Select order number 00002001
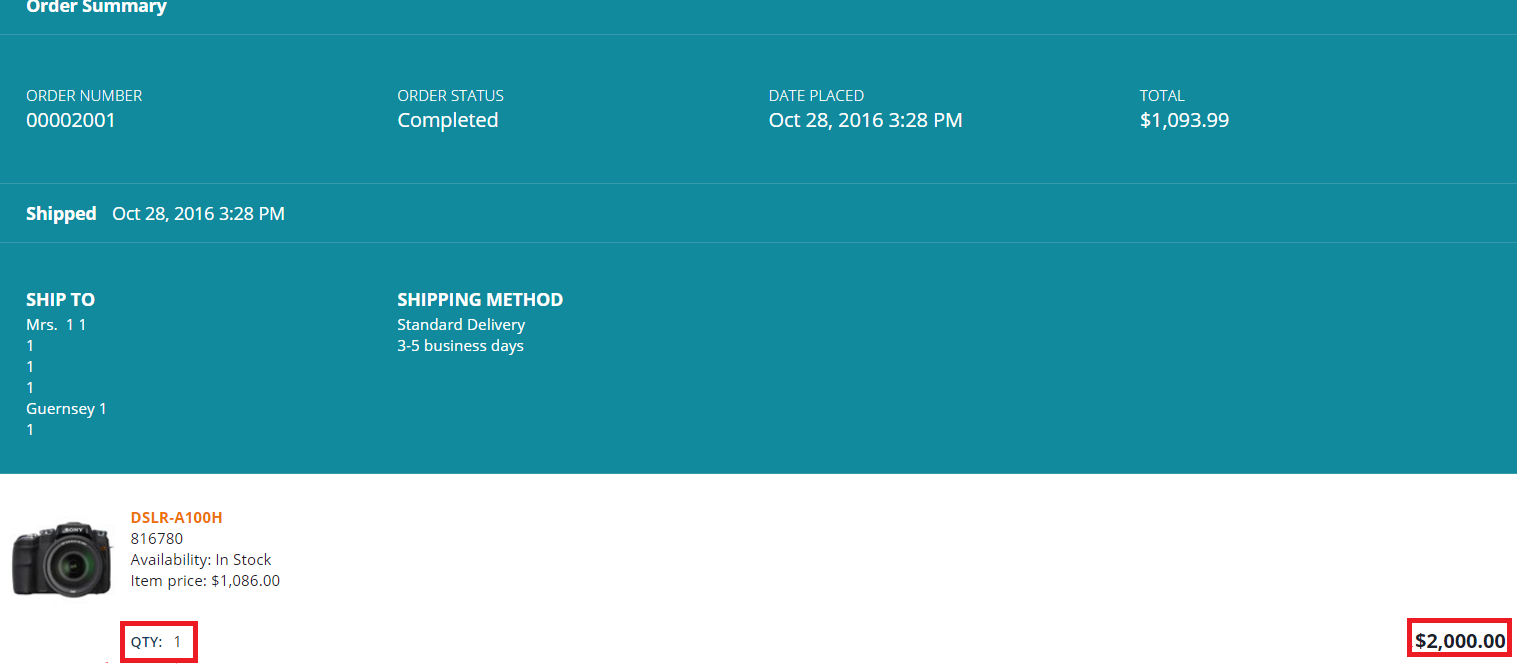Screen dimensions: 1522x669 click(x=71, y=120)
